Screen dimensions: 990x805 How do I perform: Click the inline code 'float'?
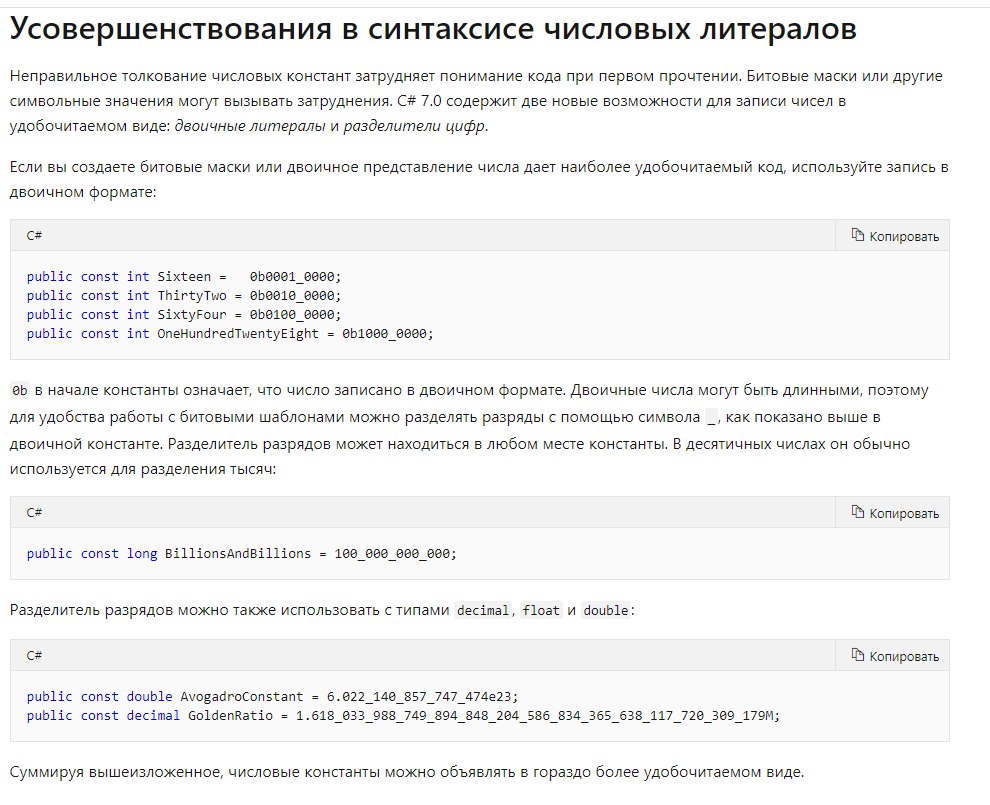541,611
